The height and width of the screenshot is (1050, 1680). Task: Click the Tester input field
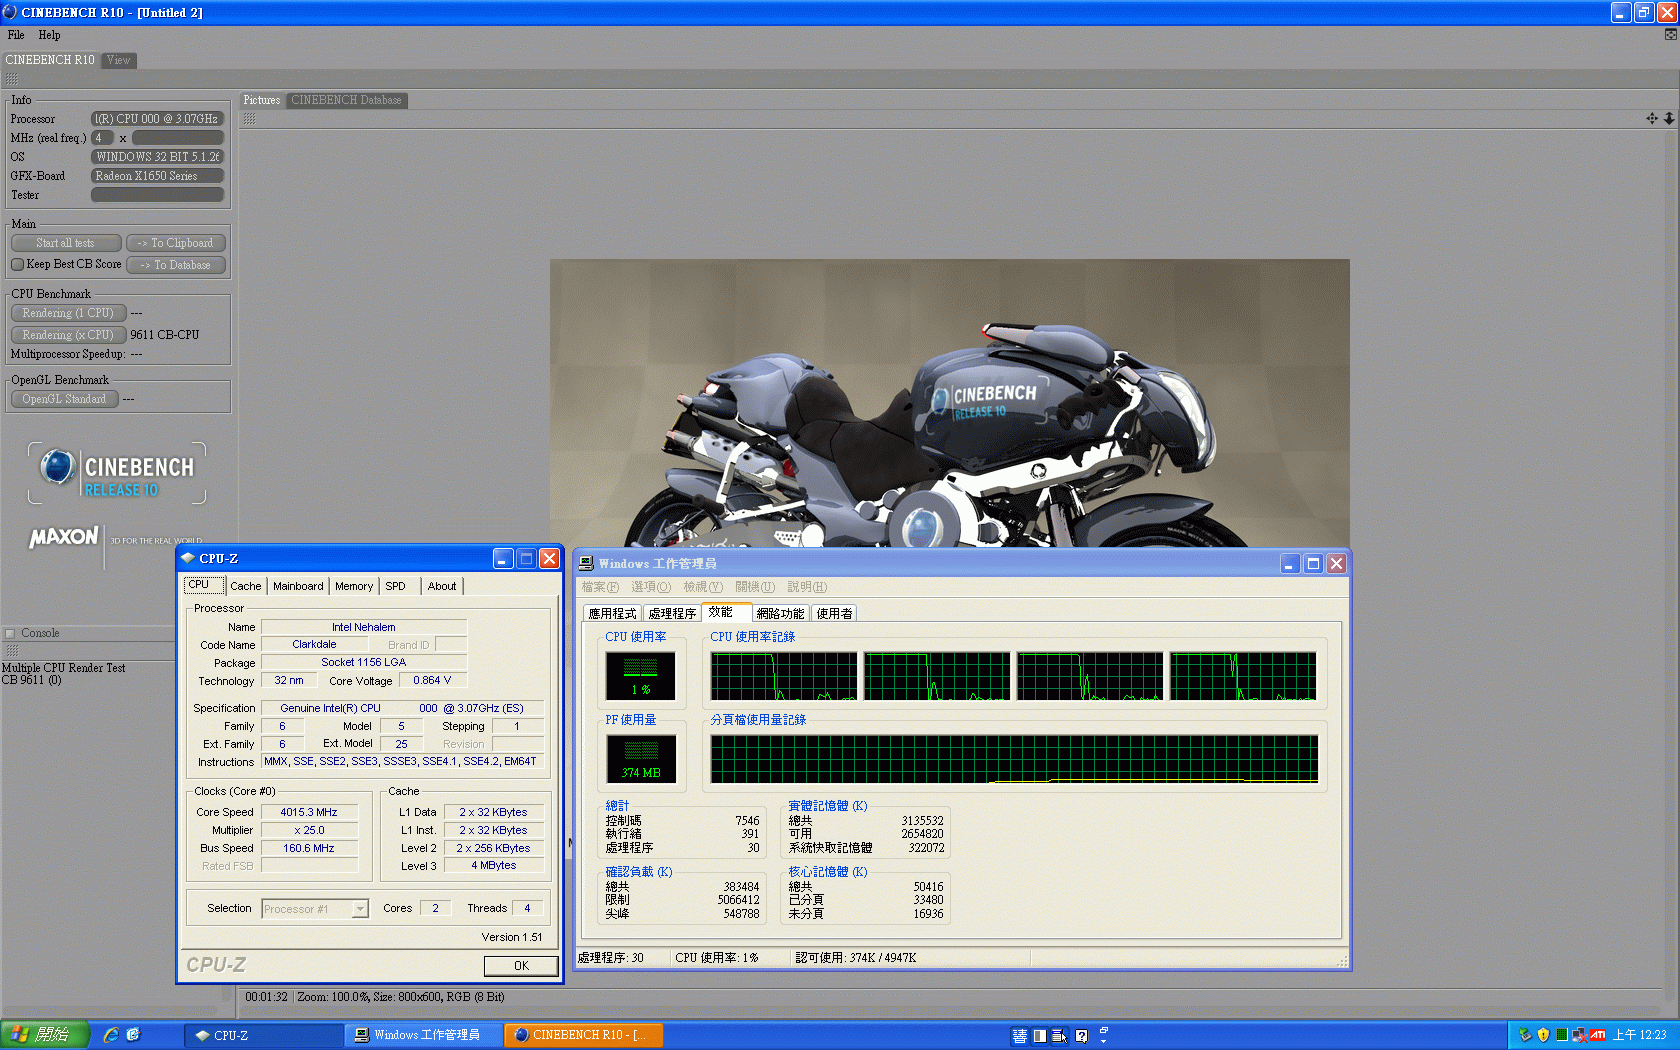coord(157,195)
